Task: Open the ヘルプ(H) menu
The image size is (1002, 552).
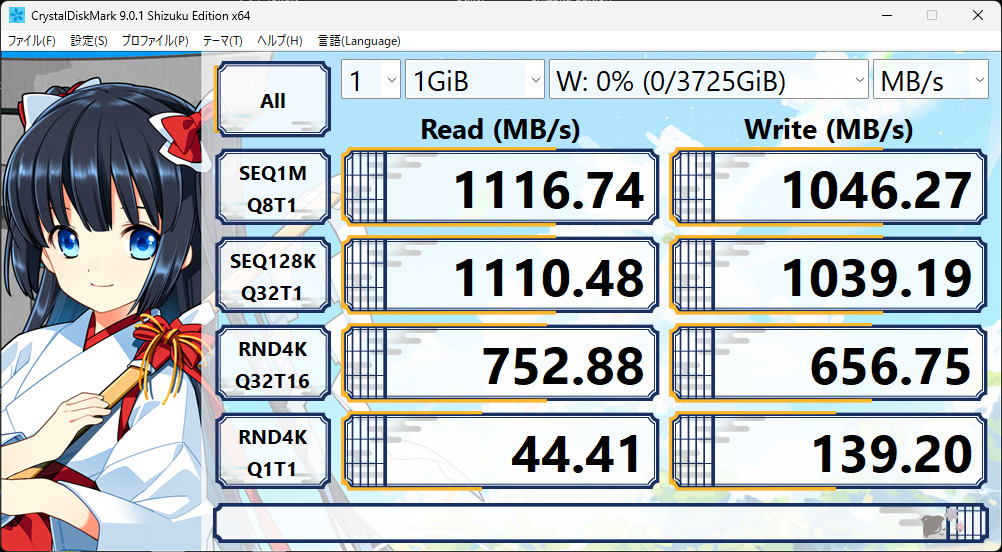Action: tap(280, 41)
